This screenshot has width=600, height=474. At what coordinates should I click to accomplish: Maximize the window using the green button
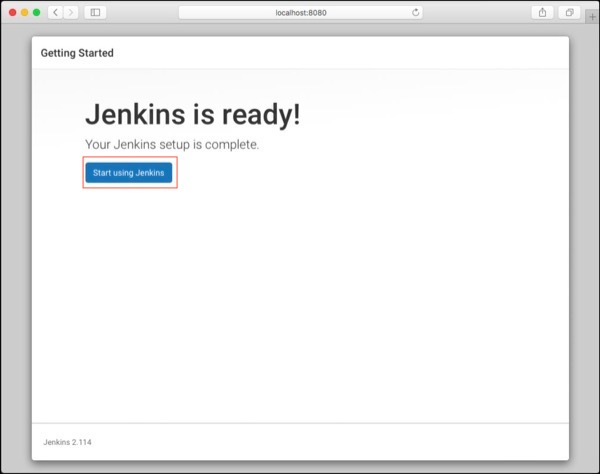pos(36,13)
